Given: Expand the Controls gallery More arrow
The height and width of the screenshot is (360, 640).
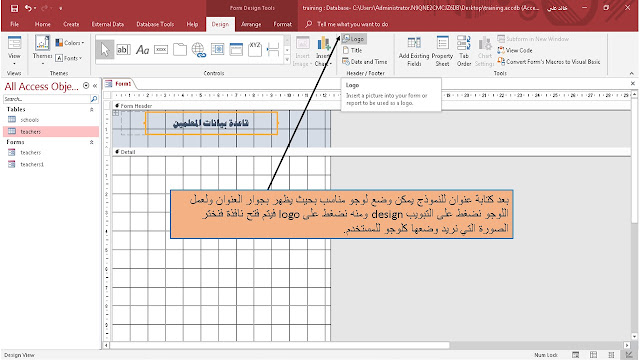Looking at the screenshot, I should (x=287, y=60).
